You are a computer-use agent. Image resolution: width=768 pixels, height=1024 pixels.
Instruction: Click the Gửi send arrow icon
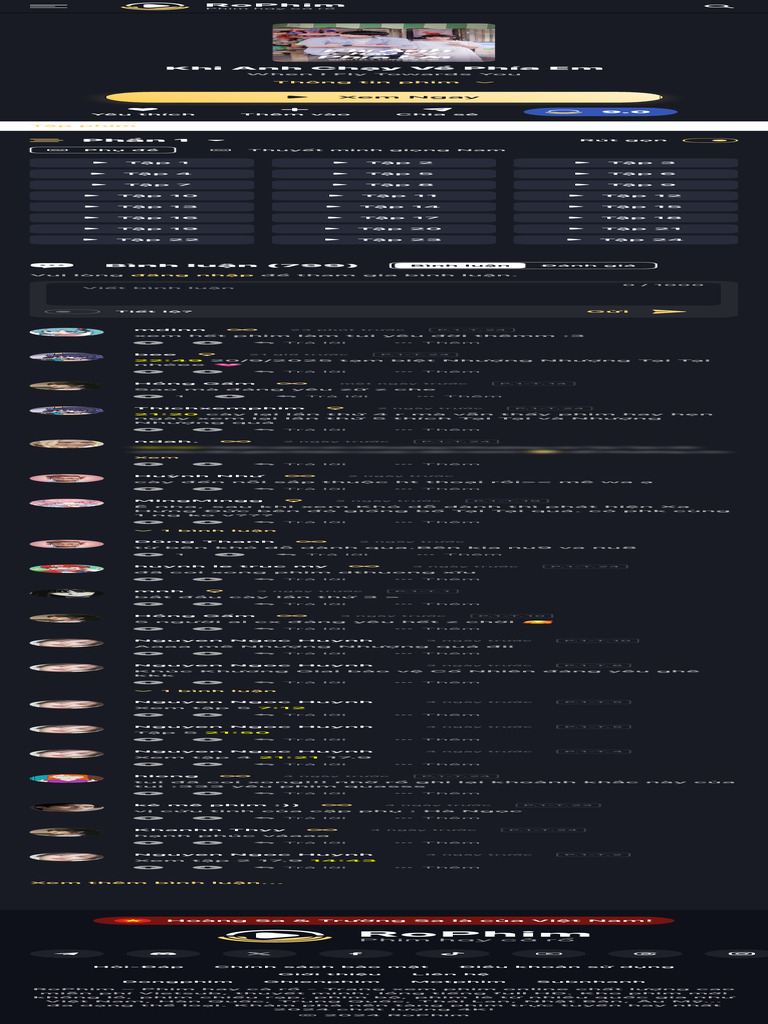tap(670, 312)
